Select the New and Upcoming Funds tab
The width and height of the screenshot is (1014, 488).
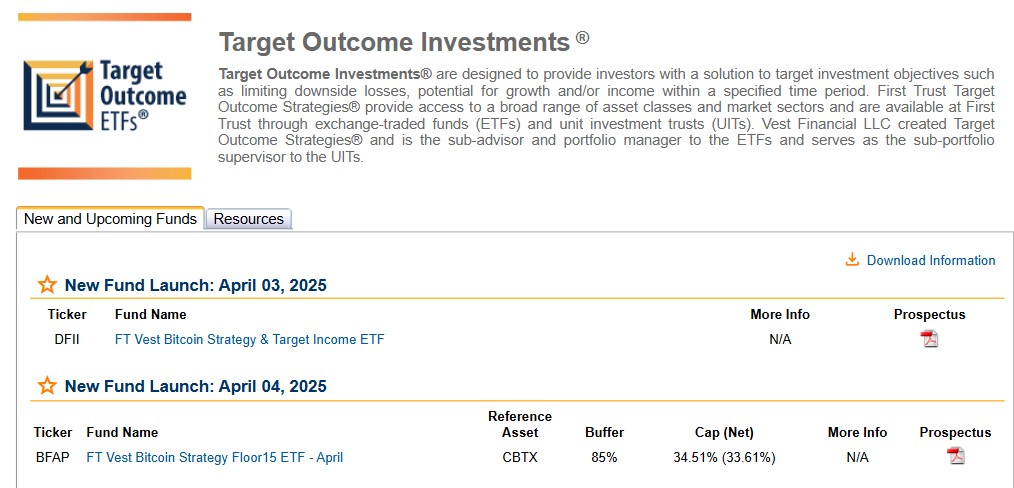(x=110, y=219)
